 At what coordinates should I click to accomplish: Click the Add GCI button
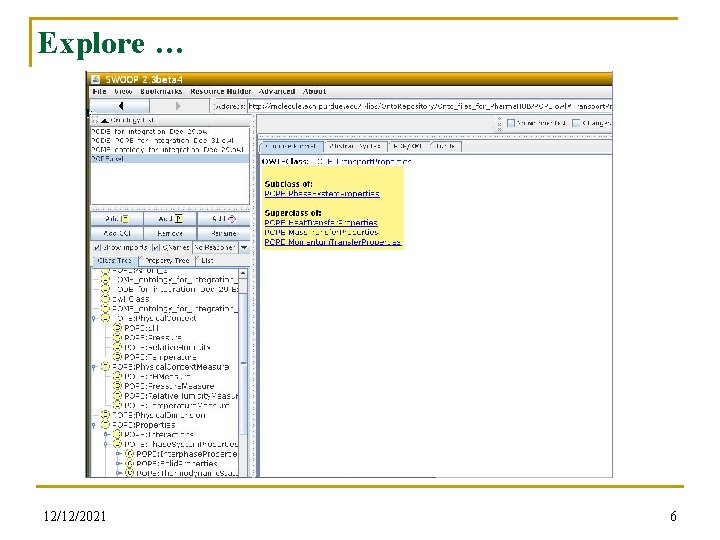coord(118,233)
